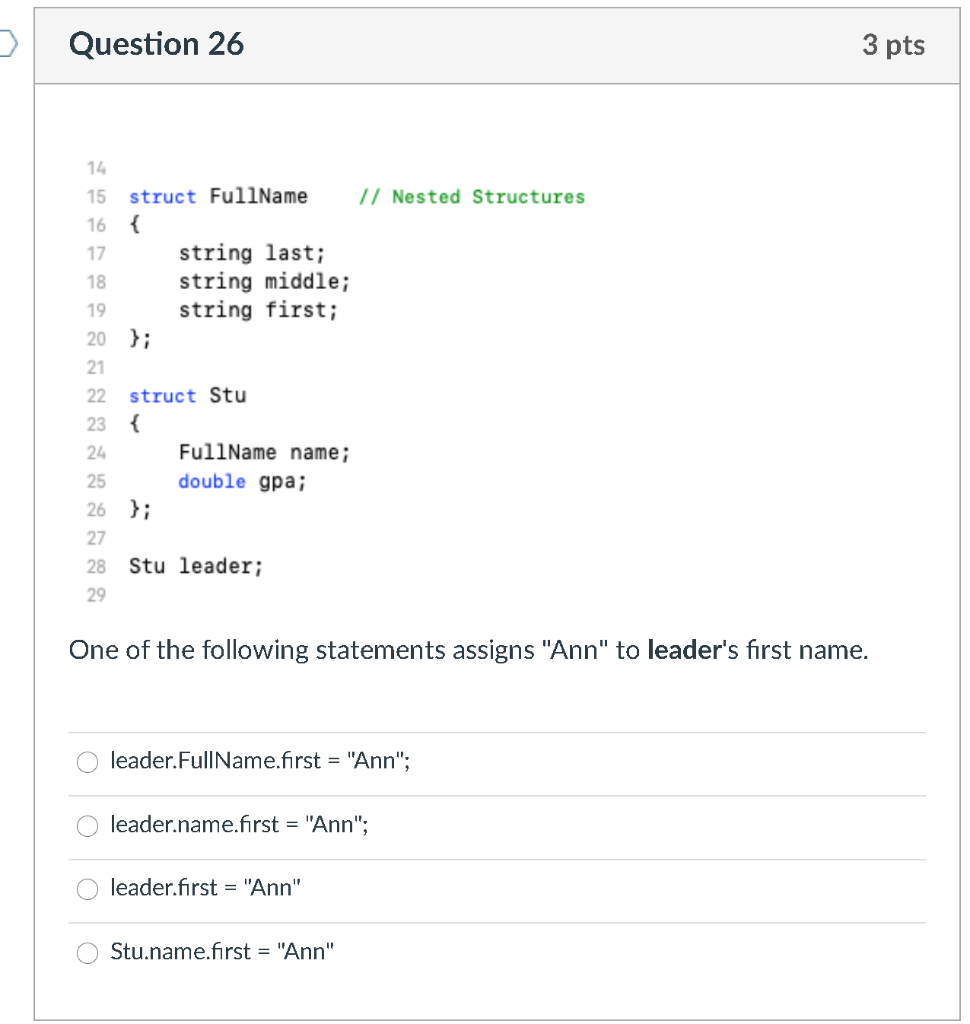Image resolution: width=970 pixels, height=1024 pixels.
Task: Click the 3 pts score label
Action: pyautogui.click(x=893, y=45)
